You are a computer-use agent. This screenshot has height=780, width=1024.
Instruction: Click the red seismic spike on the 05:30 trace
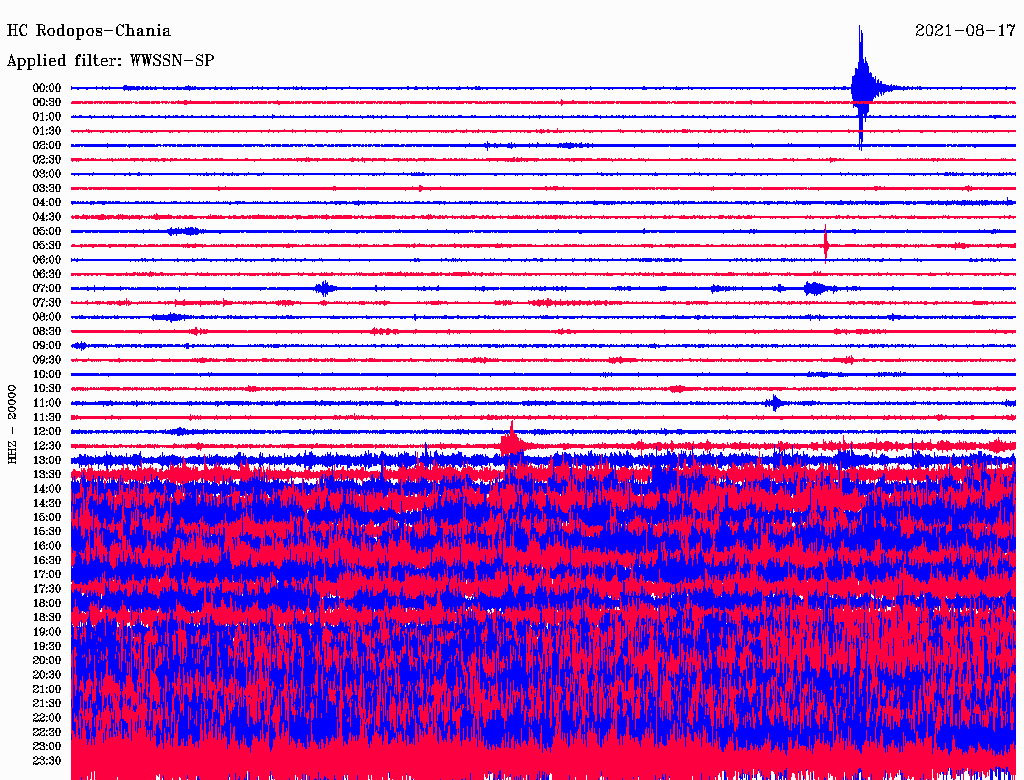pyautogui.click(x=826, y=245)
